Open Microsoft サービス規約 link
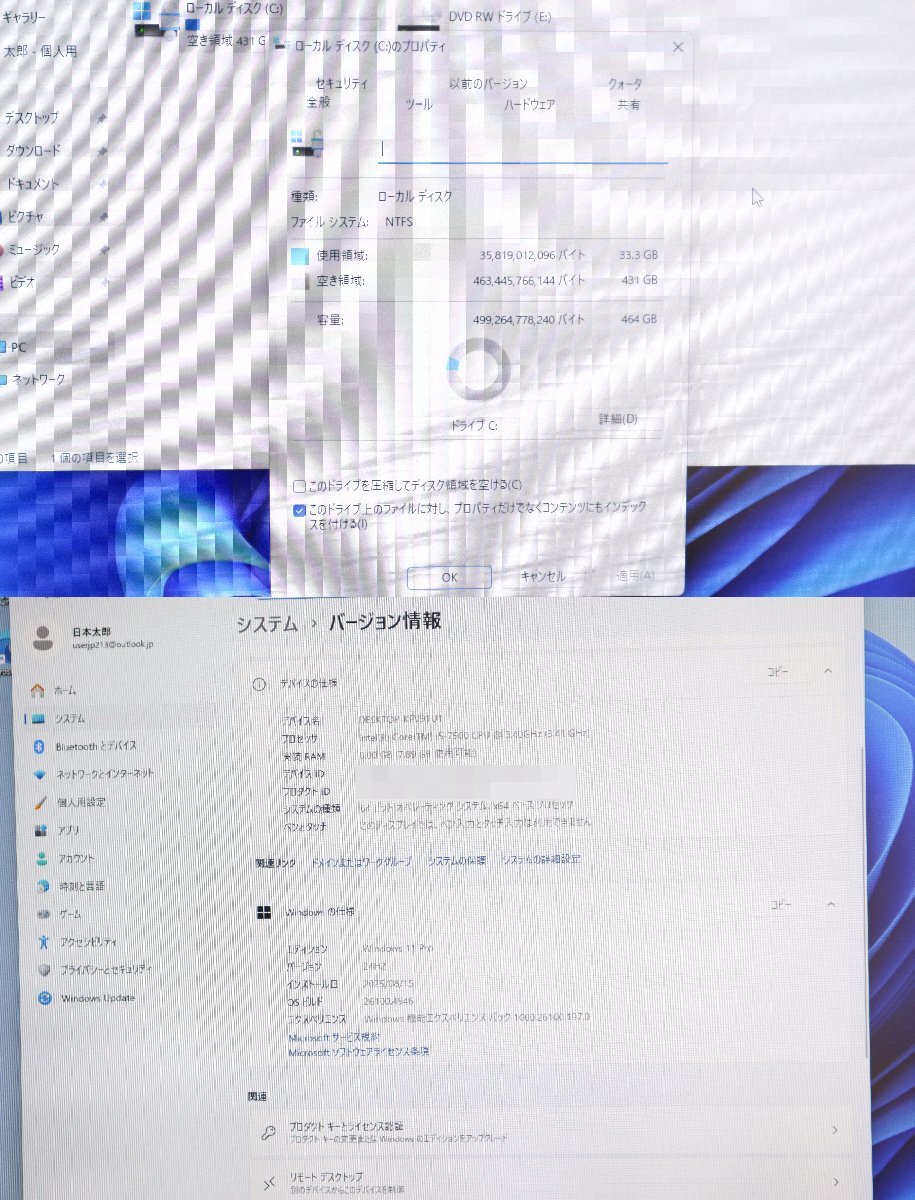 [x=334, y=1037]
